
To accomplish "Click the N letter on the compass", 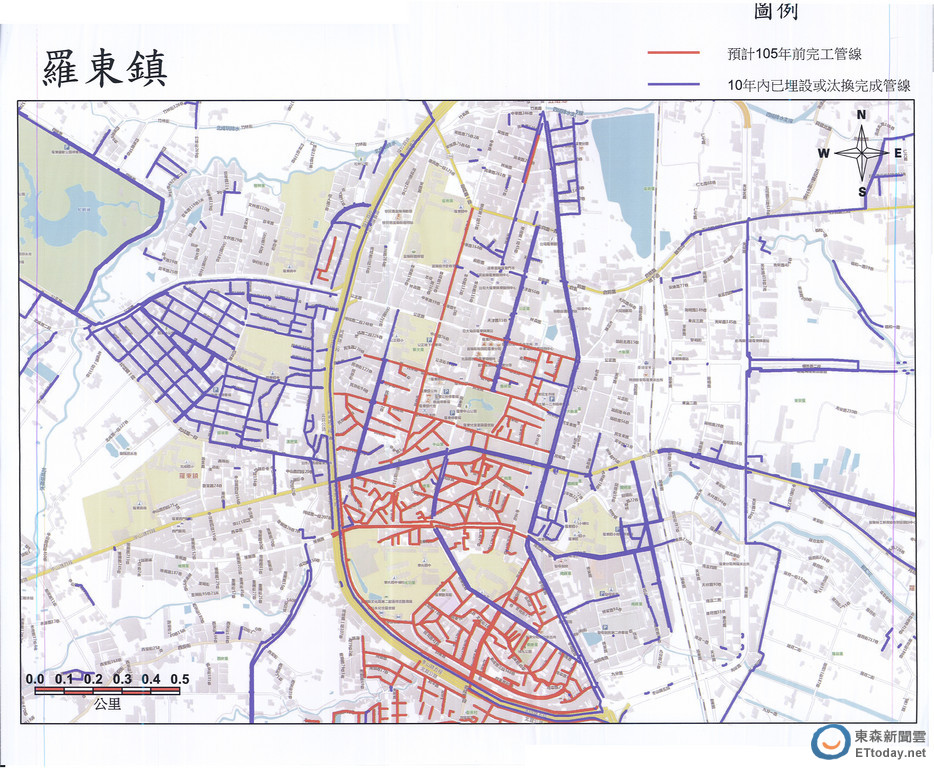I will 861,115.
